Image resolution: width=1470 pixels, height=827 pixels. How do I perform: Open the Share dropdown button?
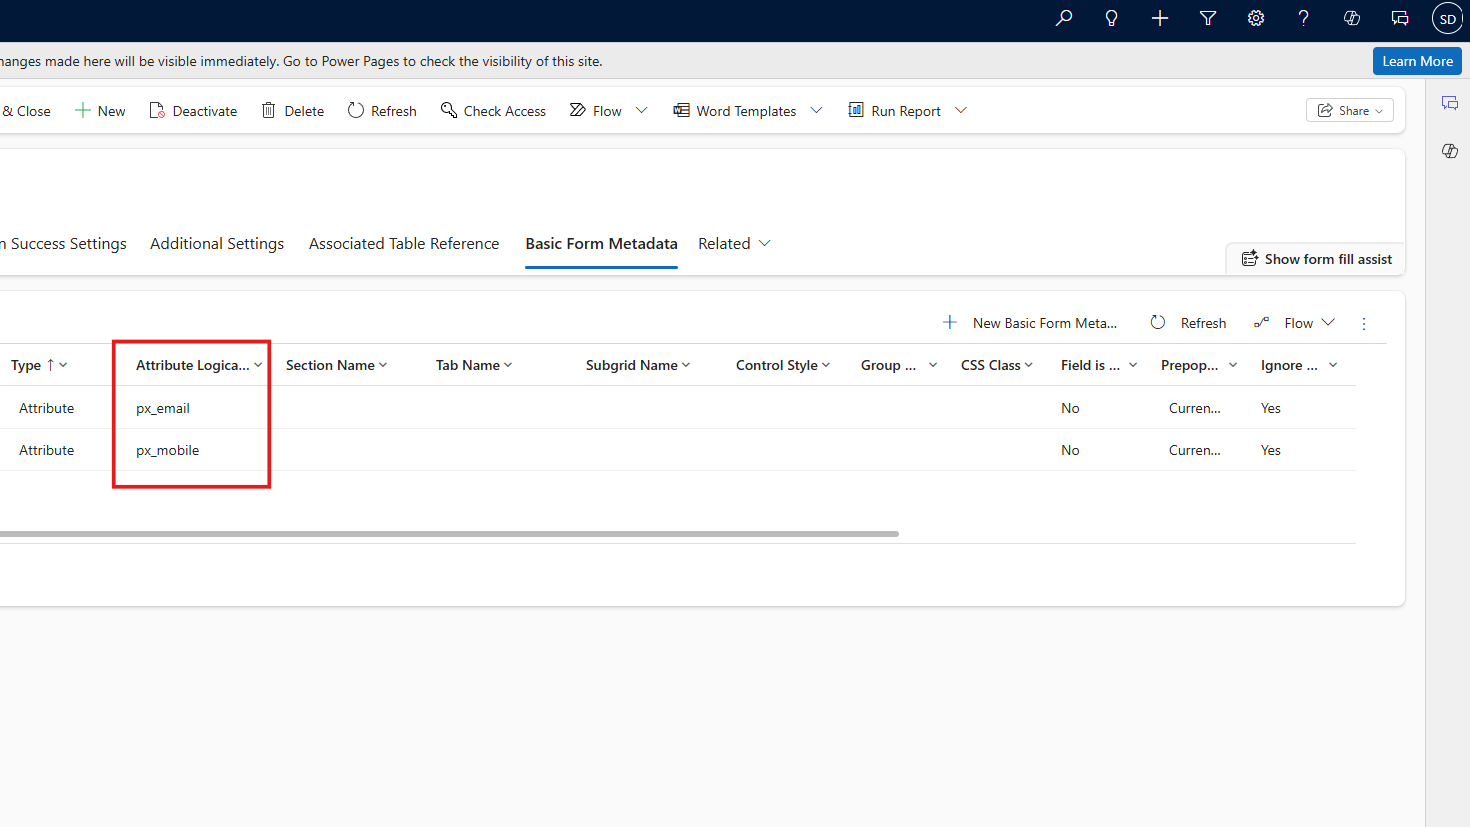(1349, 111)
